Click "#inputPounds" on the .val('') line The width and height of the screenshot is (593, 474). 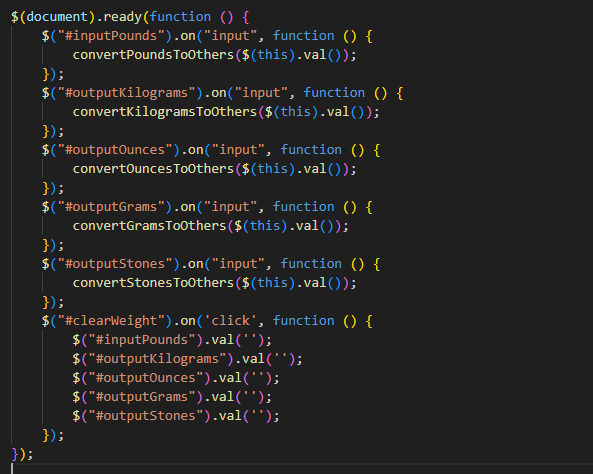tap(142, 340)
